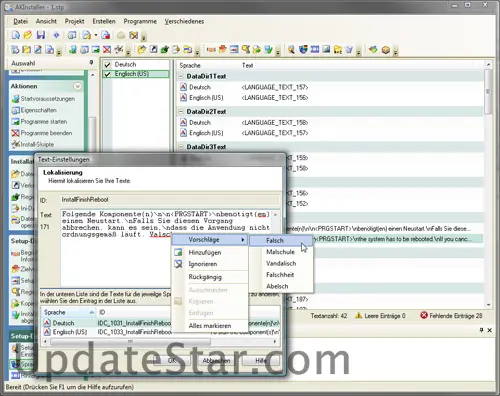
Task: Select Englisch (US) row under DataDir2Text
Action: (331, 133)
